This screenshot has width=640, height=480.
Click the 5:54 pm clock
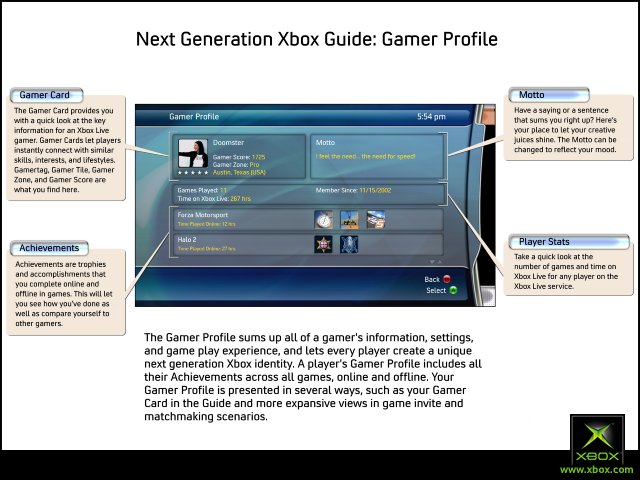tap(431, 117)
